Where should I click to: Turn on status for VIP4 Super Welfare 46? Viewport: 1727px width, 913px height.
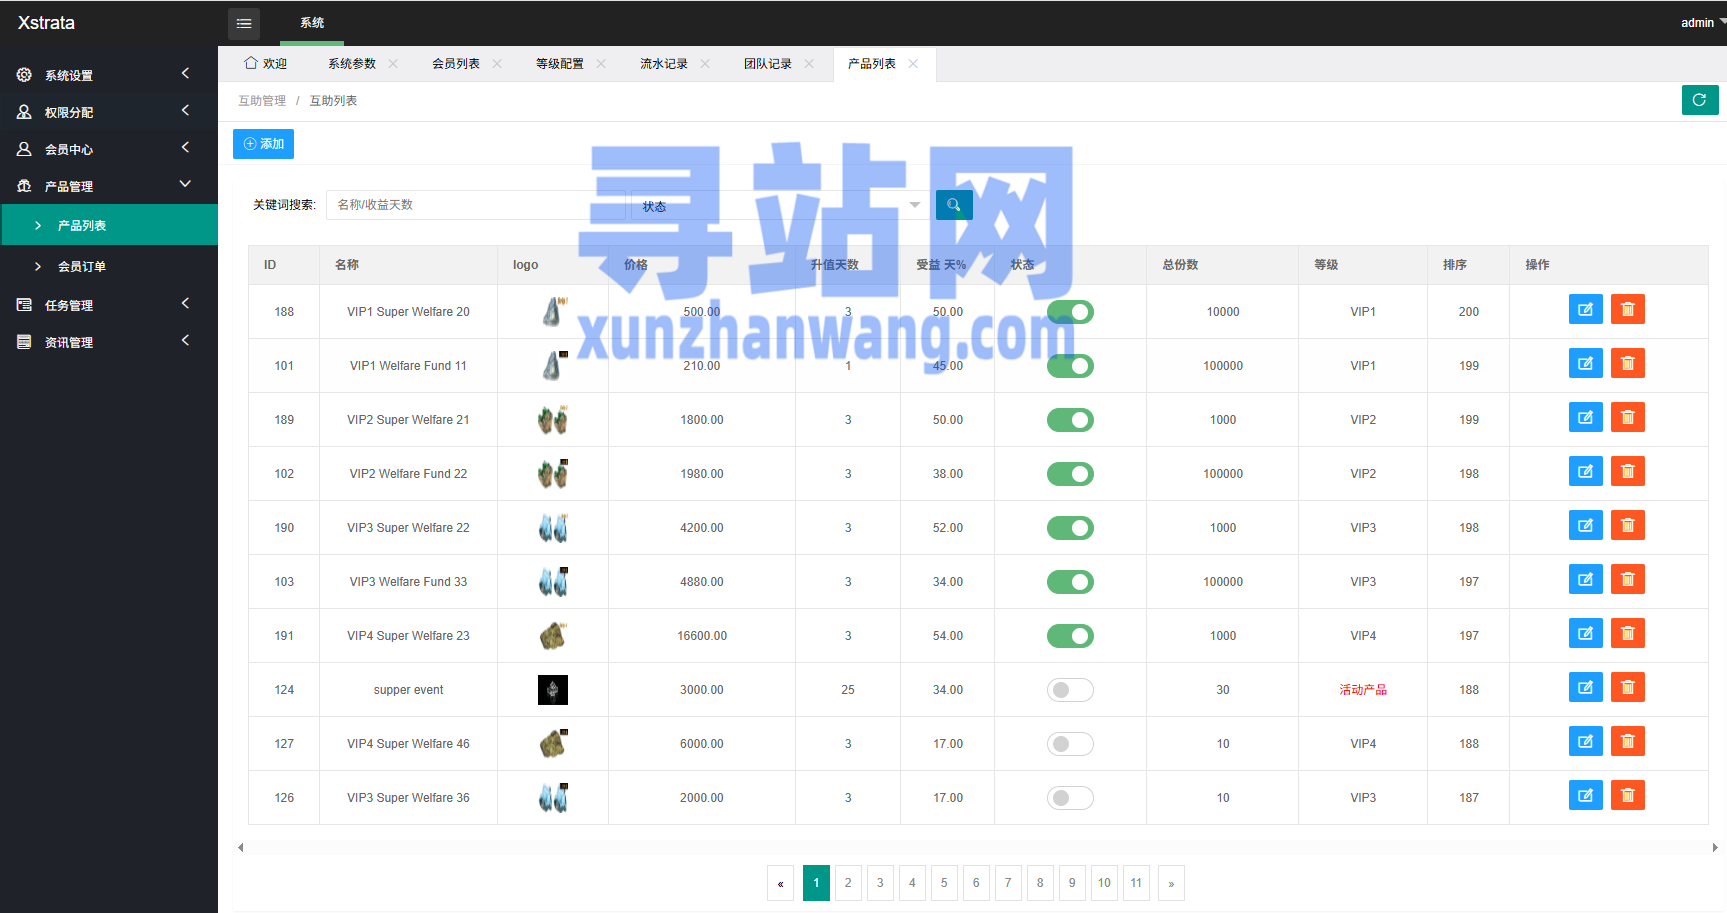coord(1069,744)
